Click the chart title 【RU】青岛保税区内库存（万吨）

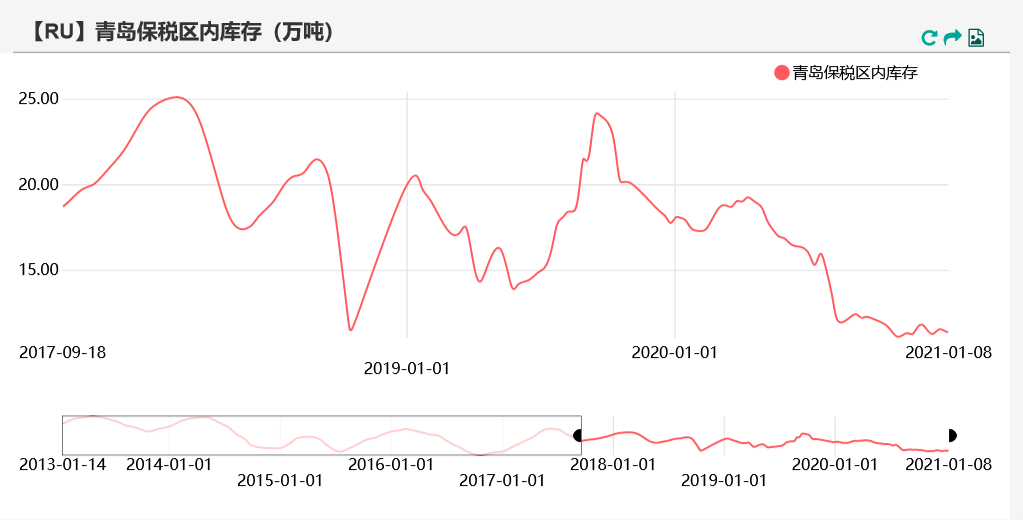(x=181, y=31)
